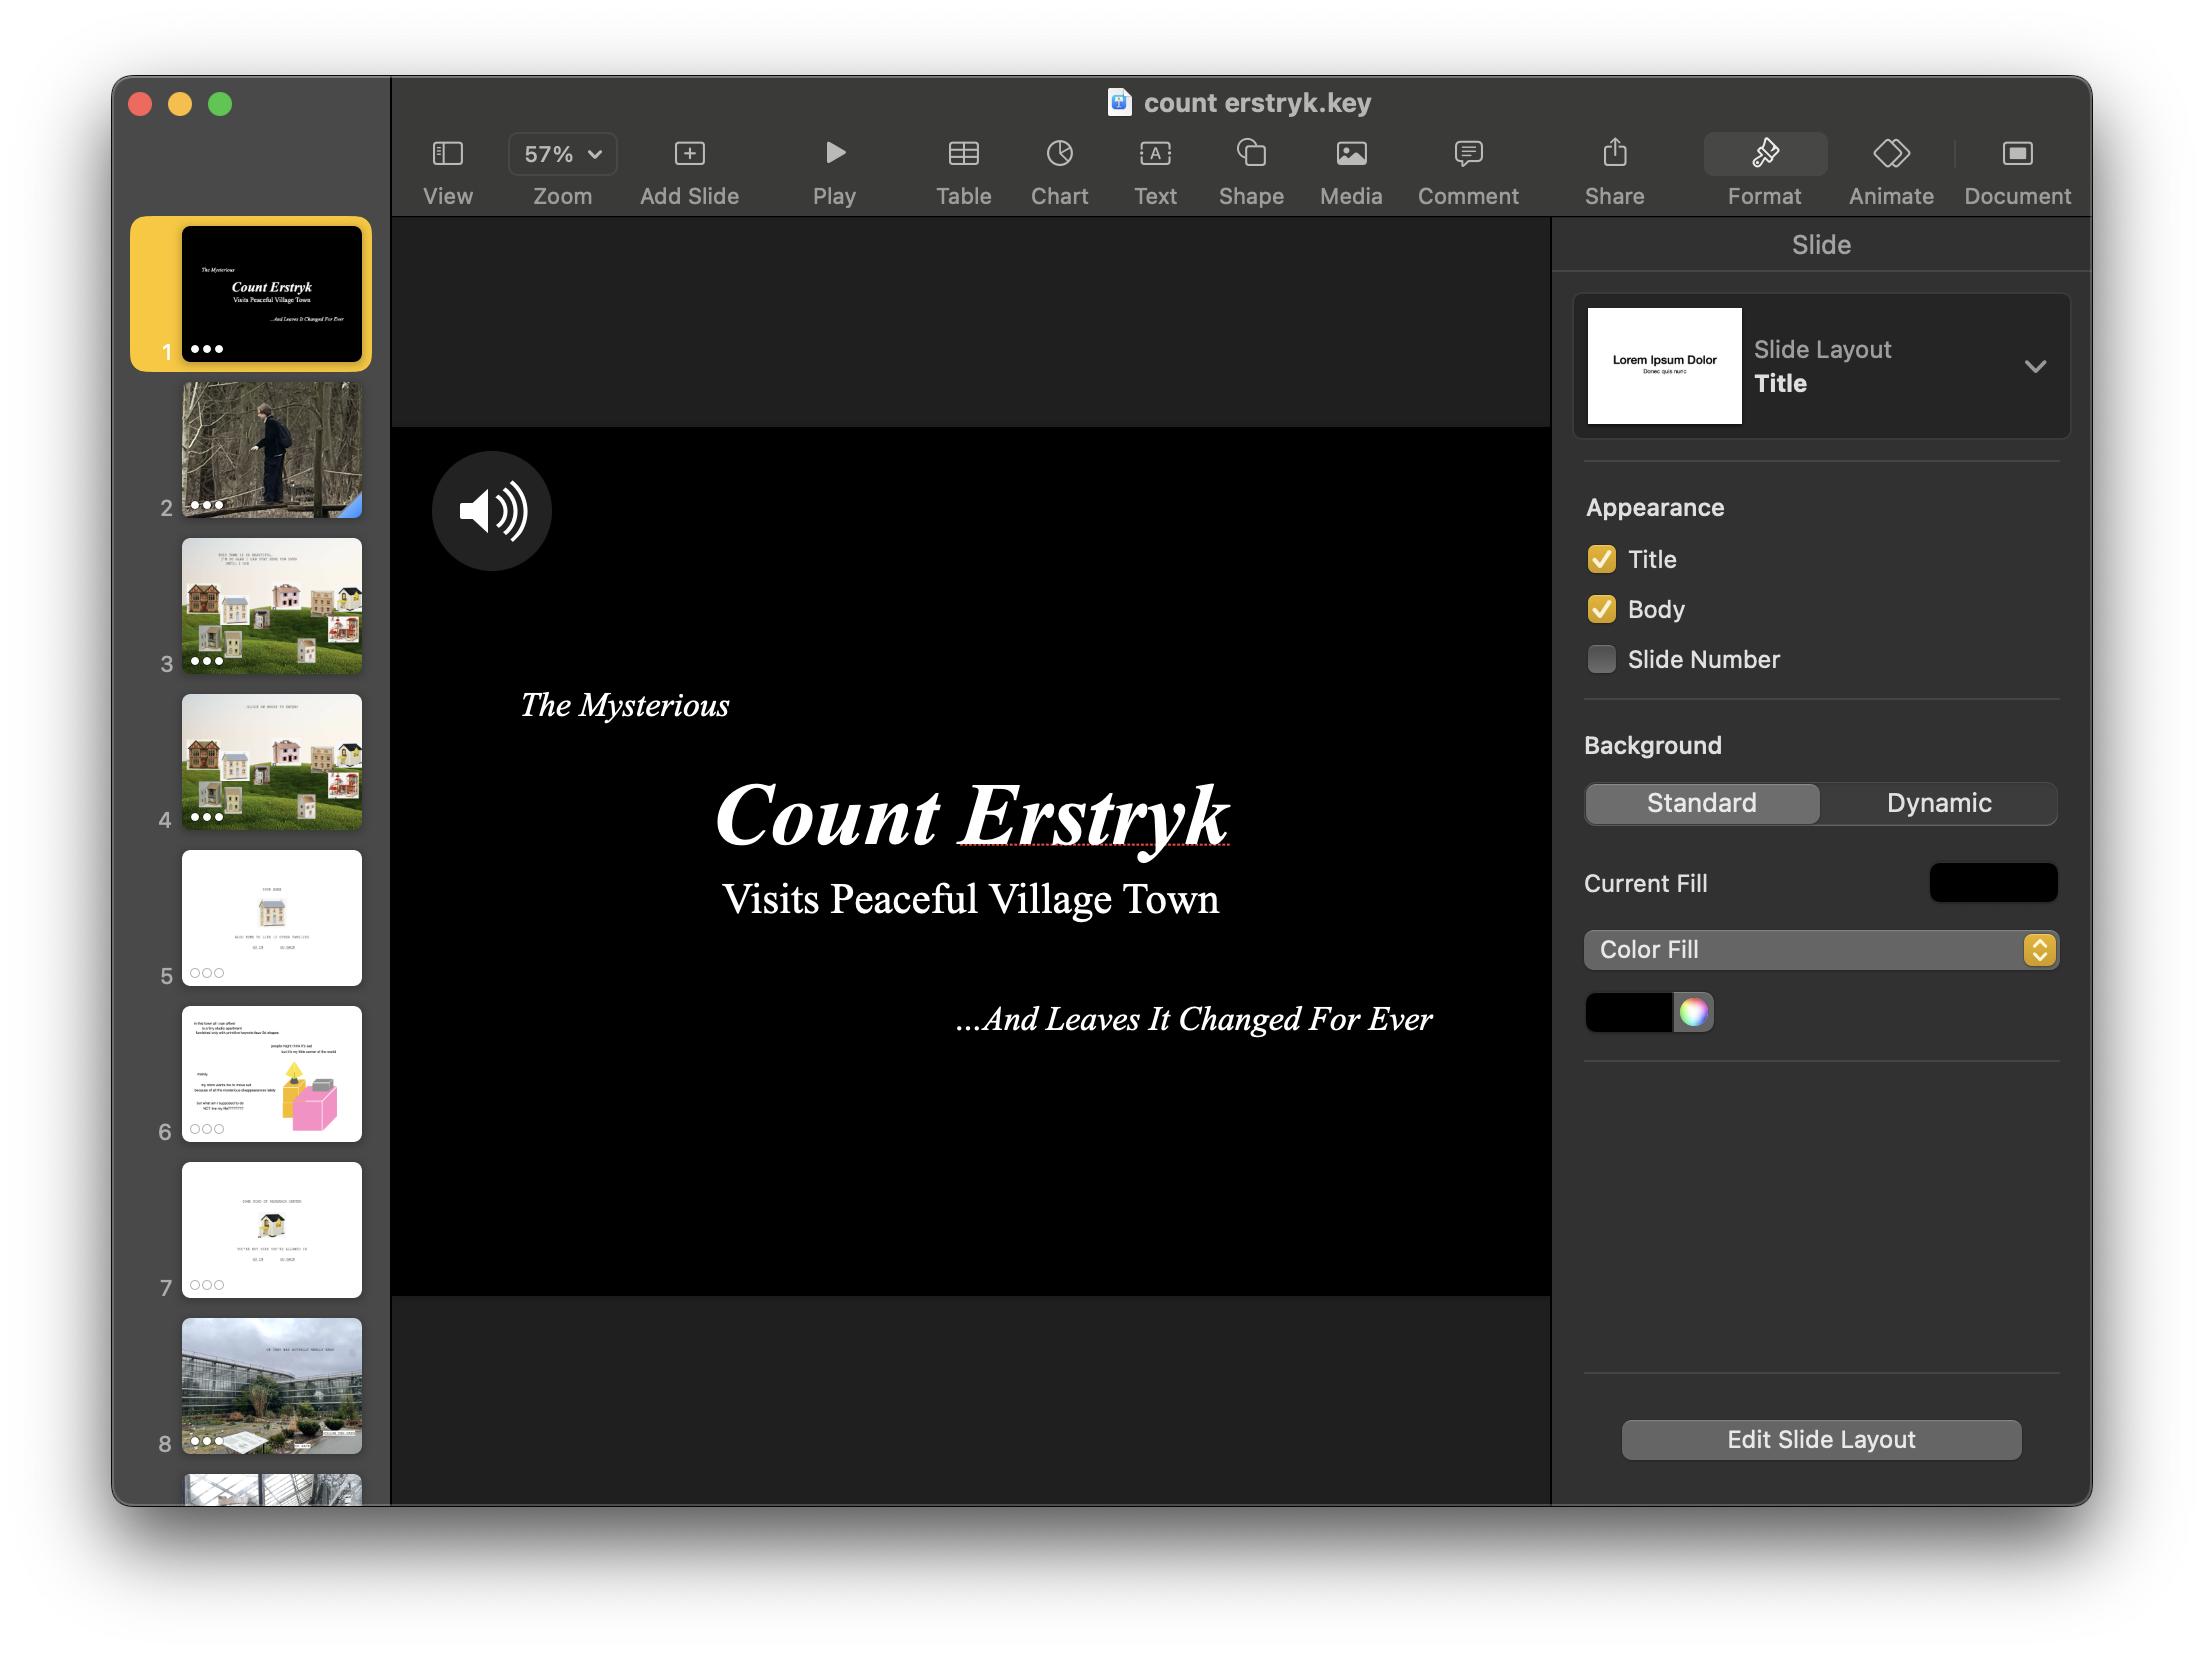This screenshot has width=2204, height=1654.
Task: Add a Comment using the toolbar icon
Action: (1467, 154)
